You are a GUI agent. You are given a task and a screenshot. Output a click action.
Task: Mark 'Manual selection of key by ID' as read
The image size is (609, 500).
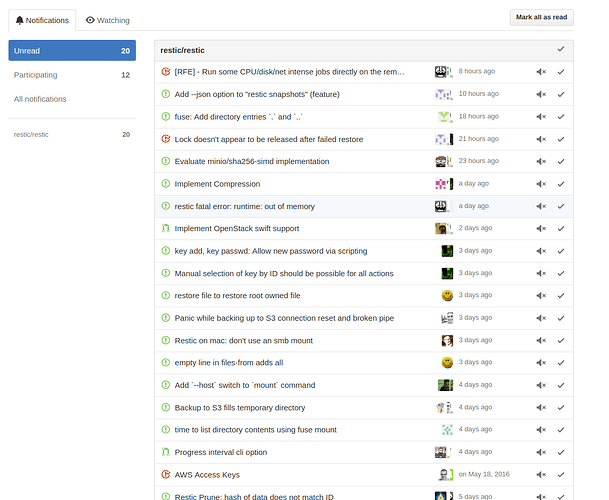(561, 274)
